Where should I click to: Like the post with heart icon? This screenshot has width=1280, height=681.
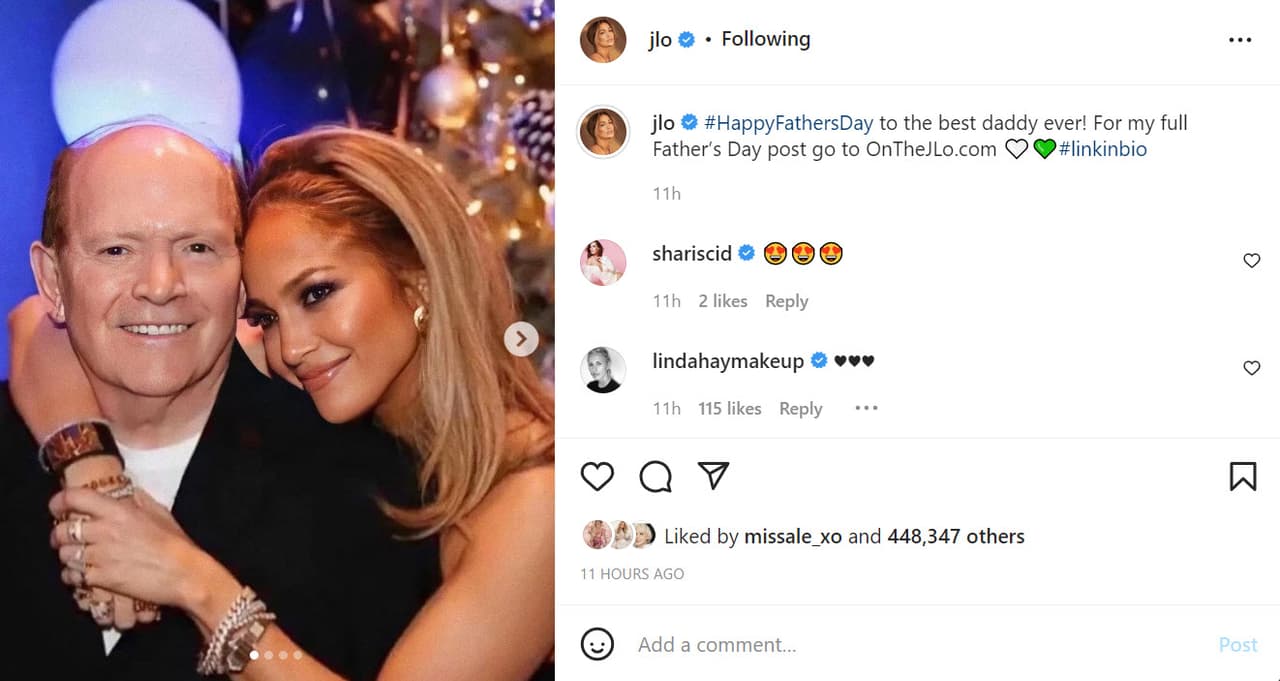click(x=597, y=477)
